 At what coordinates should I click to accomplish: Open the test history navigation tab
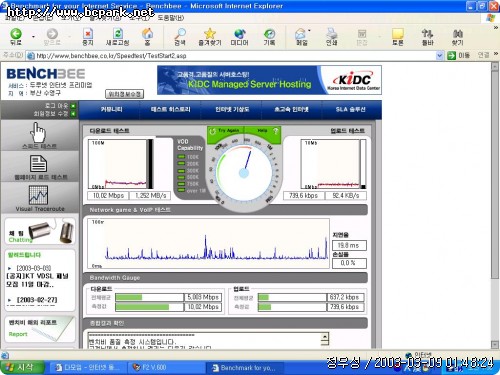pos(170,109)
